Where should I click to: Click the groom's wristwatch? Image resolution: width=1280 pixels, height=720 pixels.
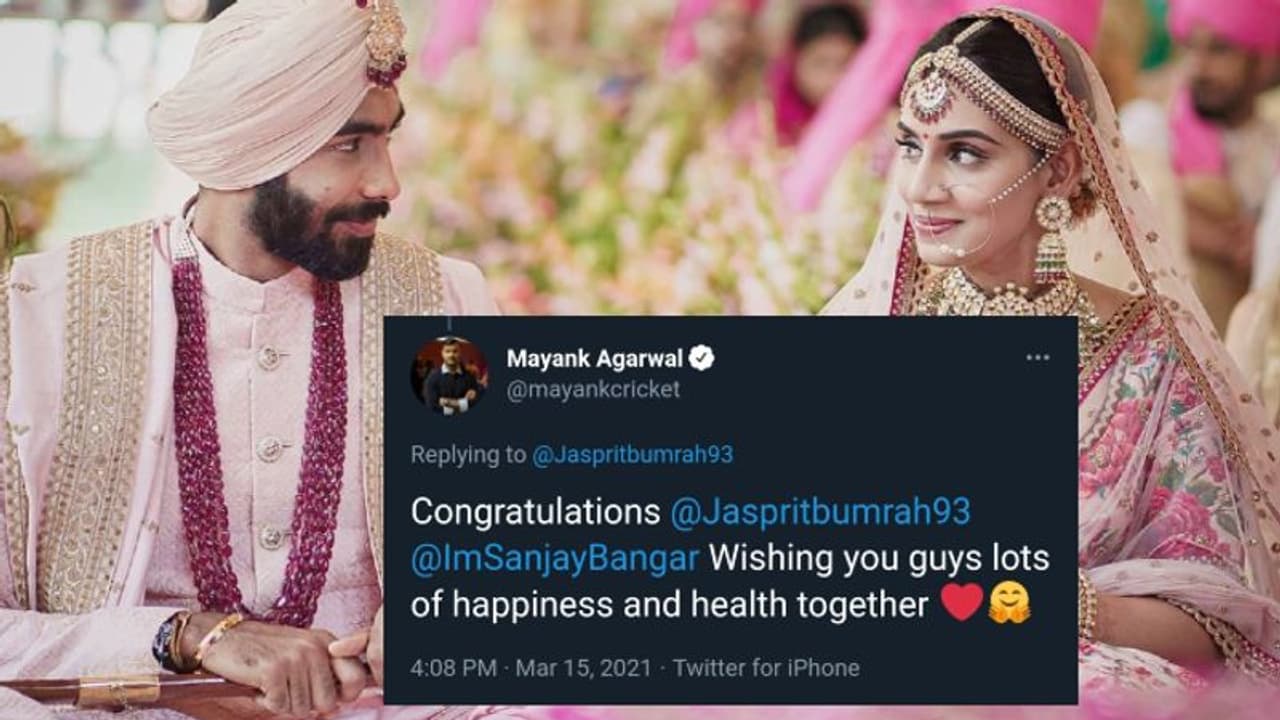(166, 642)
